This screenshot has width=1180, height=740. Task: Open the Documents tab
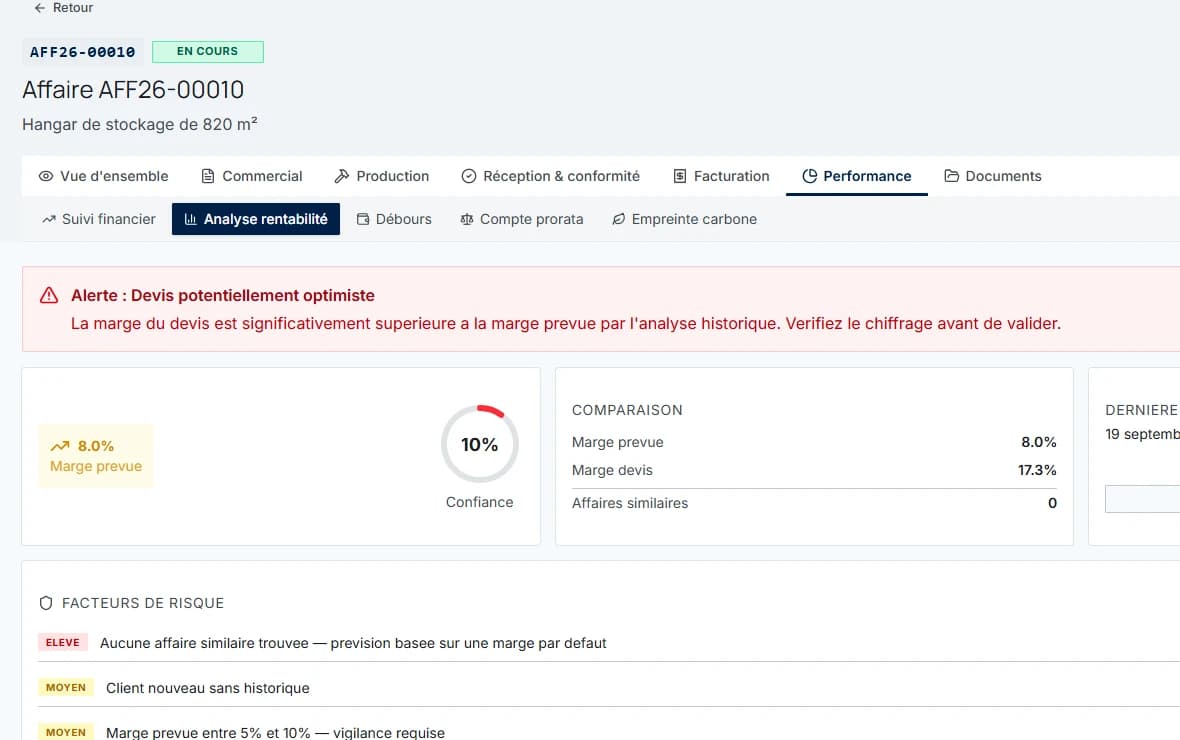click(x=993, y=176)
